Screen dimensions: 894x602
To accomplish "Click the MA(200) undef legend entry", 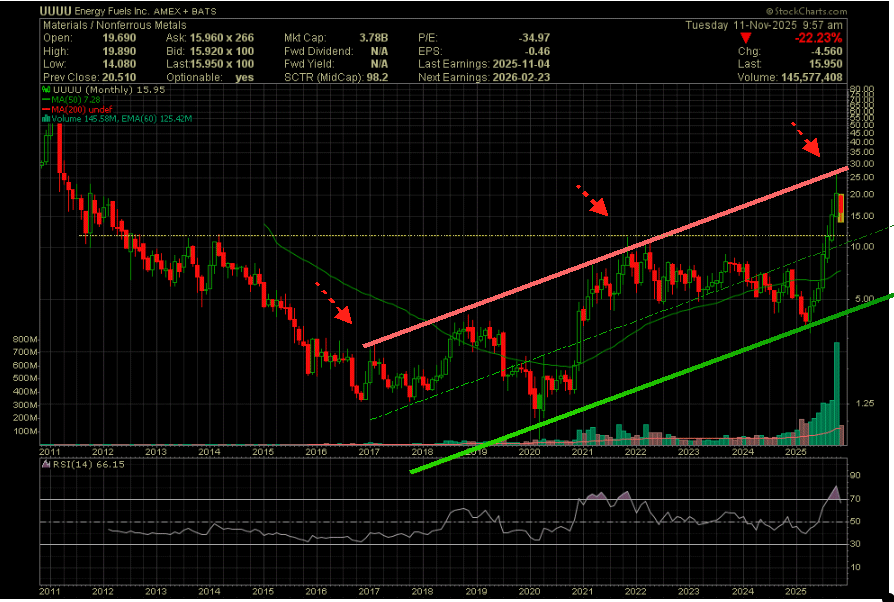I will pyautogui.click(x=82, y=109).
